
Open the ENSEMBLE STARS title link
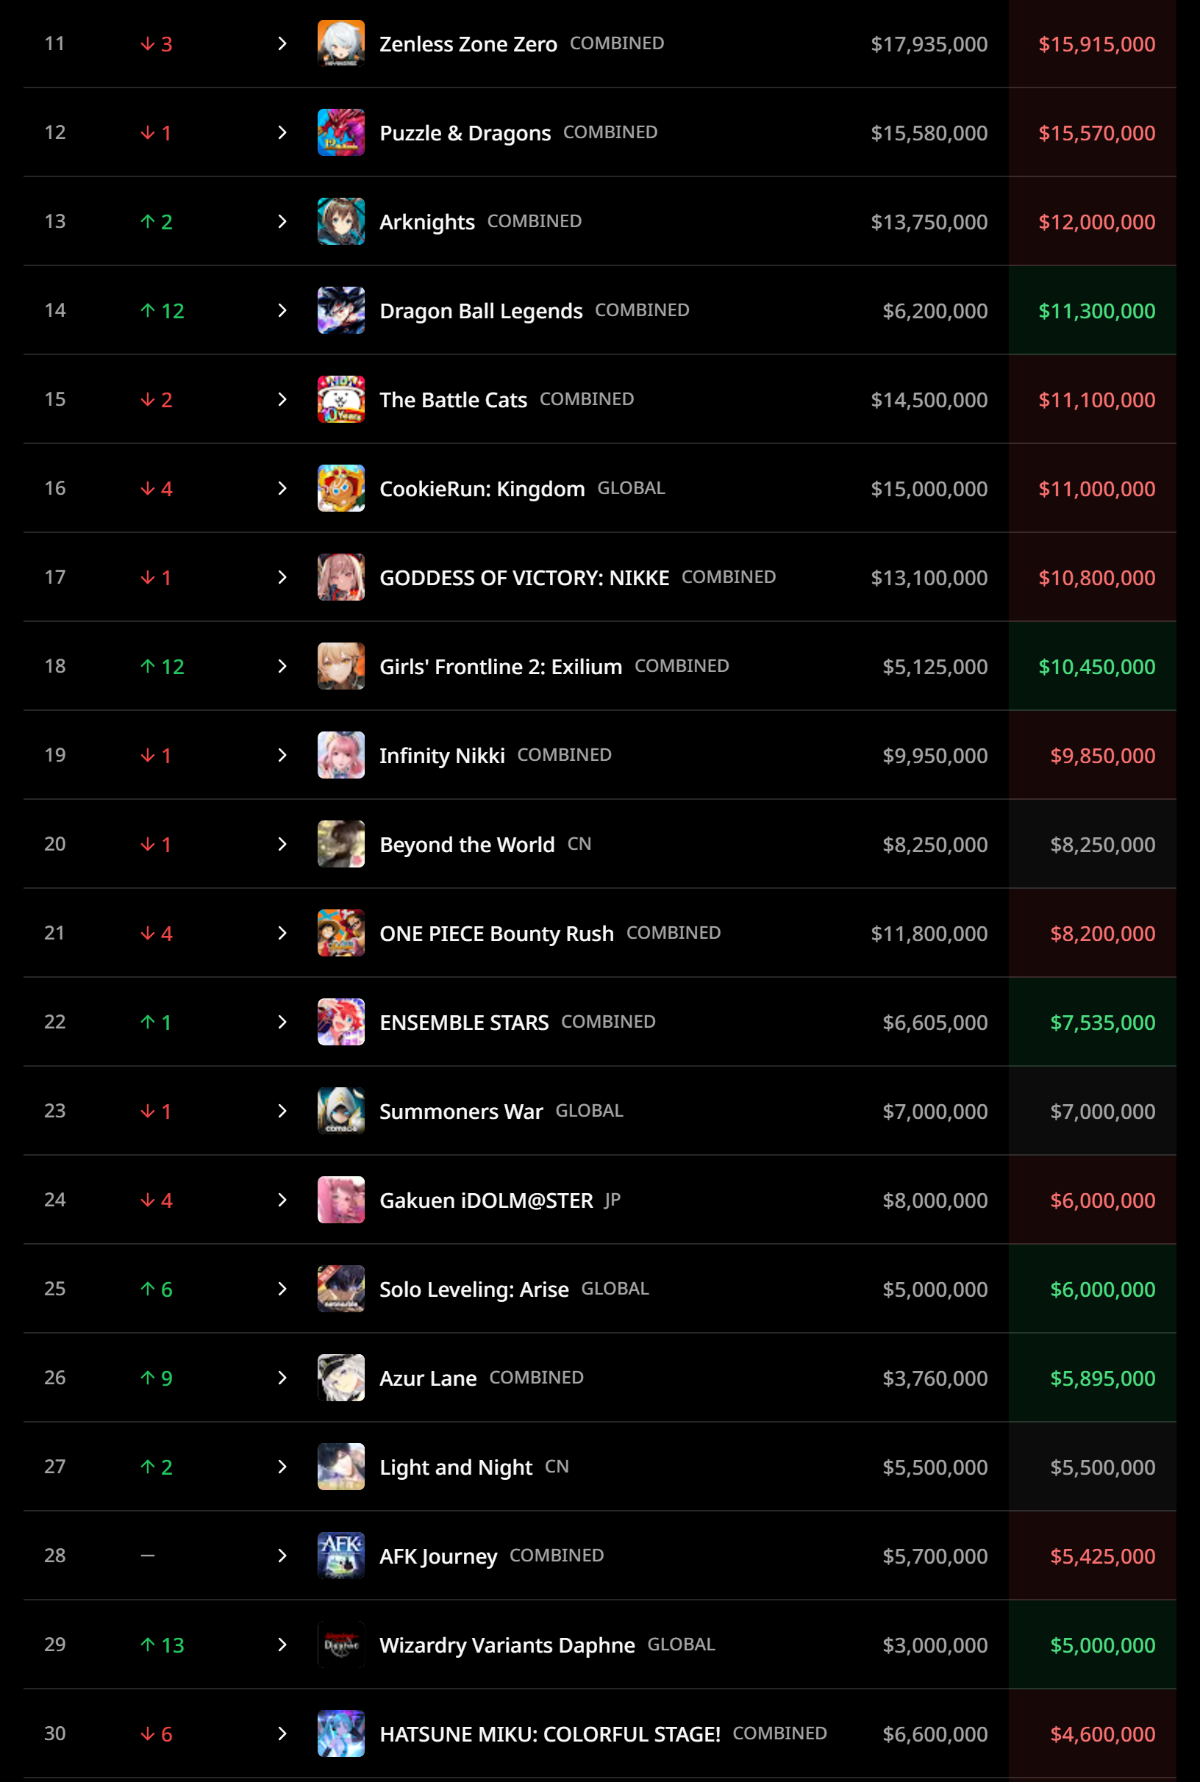coord(464,1023)
